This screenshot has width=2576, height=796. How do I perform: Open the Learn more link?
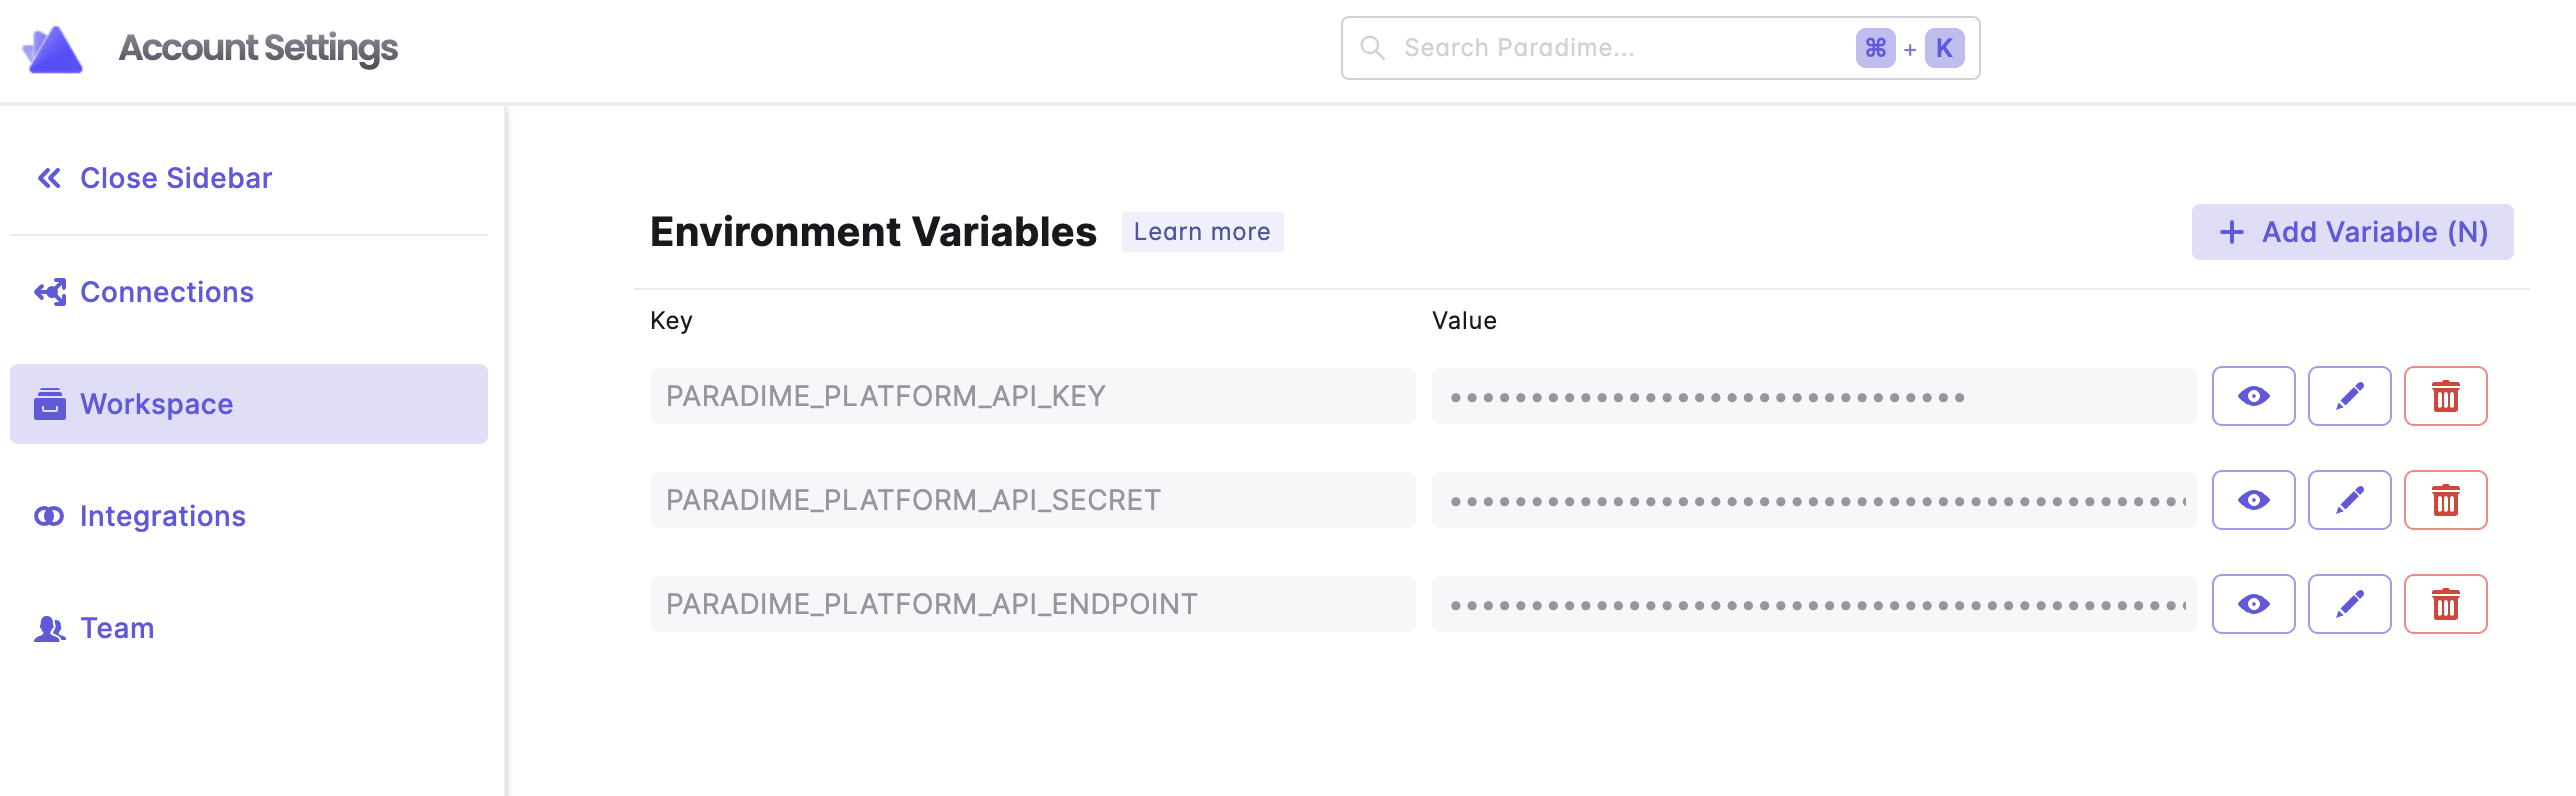point(1201,232)
